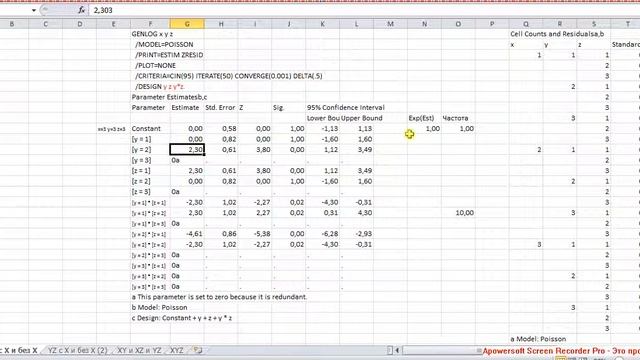Select the Upper Bound value -2,93

[x=363, y=234]
